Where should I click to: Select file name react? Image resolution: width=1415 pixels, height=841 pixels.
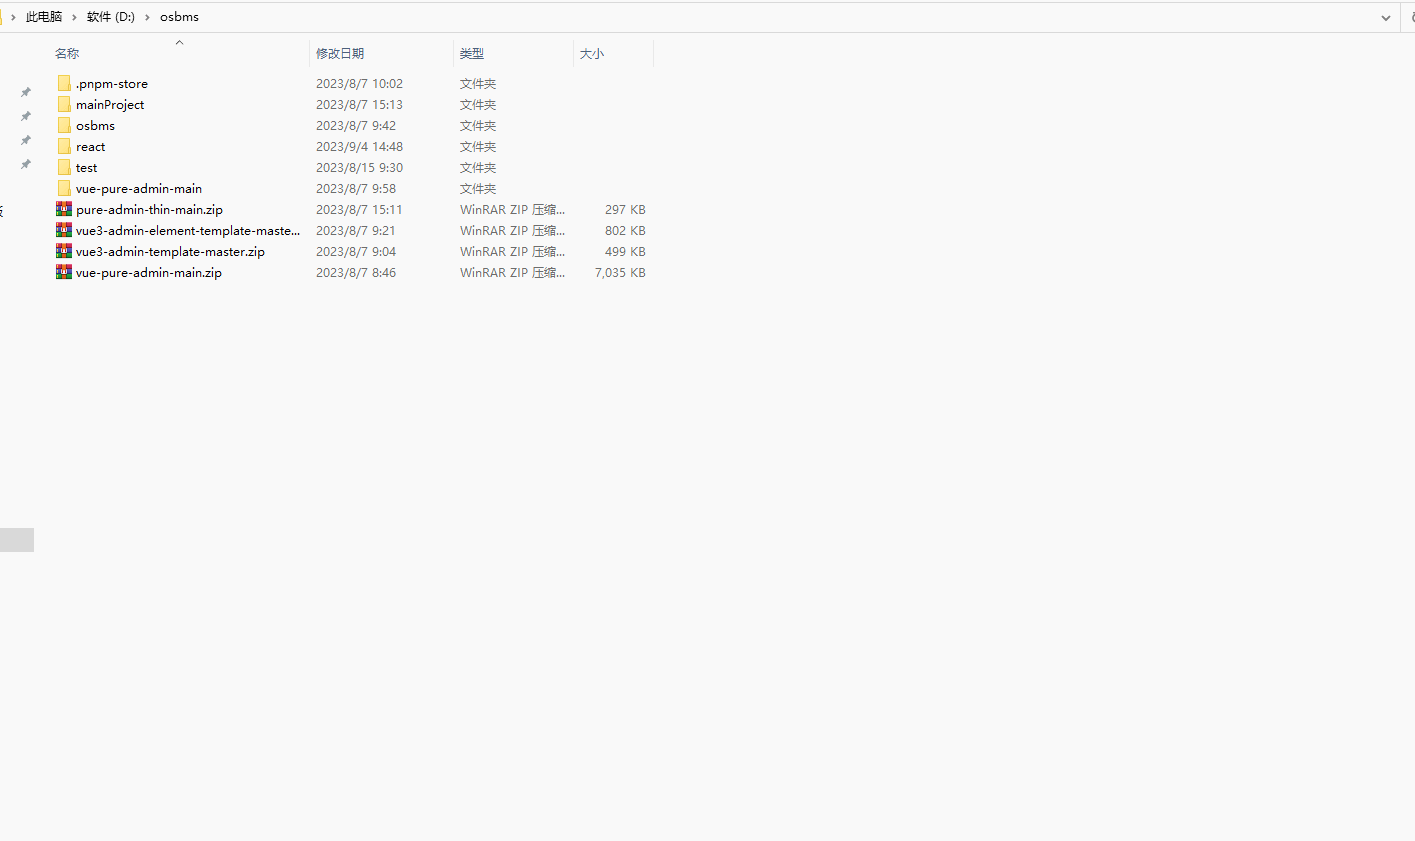(x=90, y=147)
